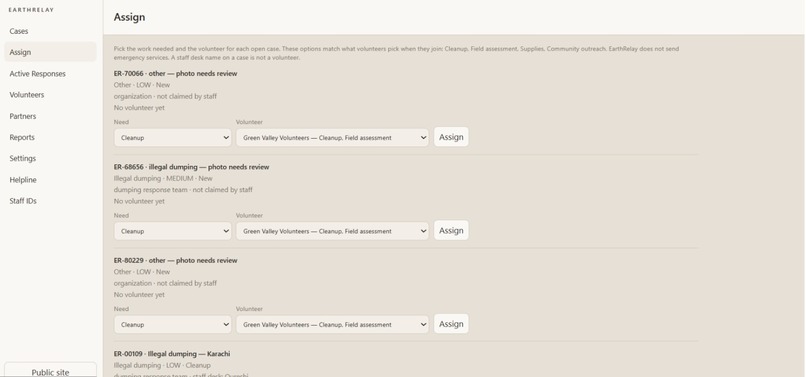Click the Public site button
Viewport: 806px width, 377px height.
point(50,370)
